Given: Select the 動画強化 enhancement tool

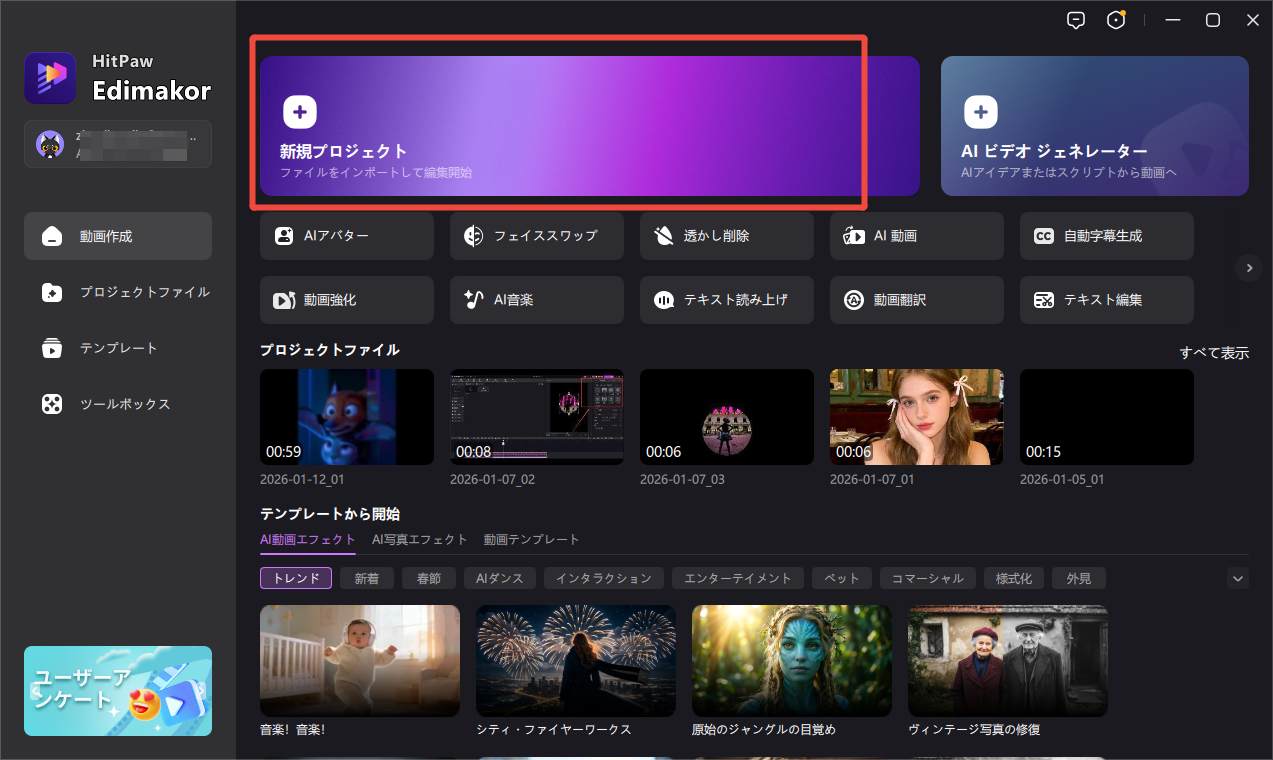Looking at the screenshot, I should (x=346, y=299).
